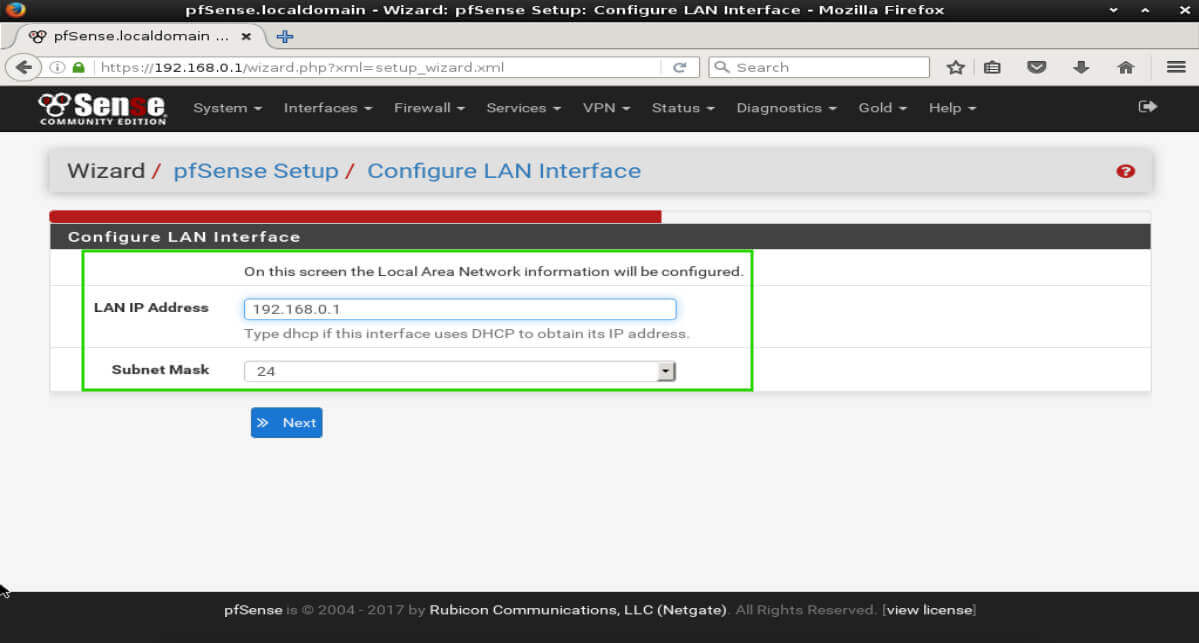Open a new tab with plus icon
The width and height of the screenshot is (1199, 643).
coord(285,36)
